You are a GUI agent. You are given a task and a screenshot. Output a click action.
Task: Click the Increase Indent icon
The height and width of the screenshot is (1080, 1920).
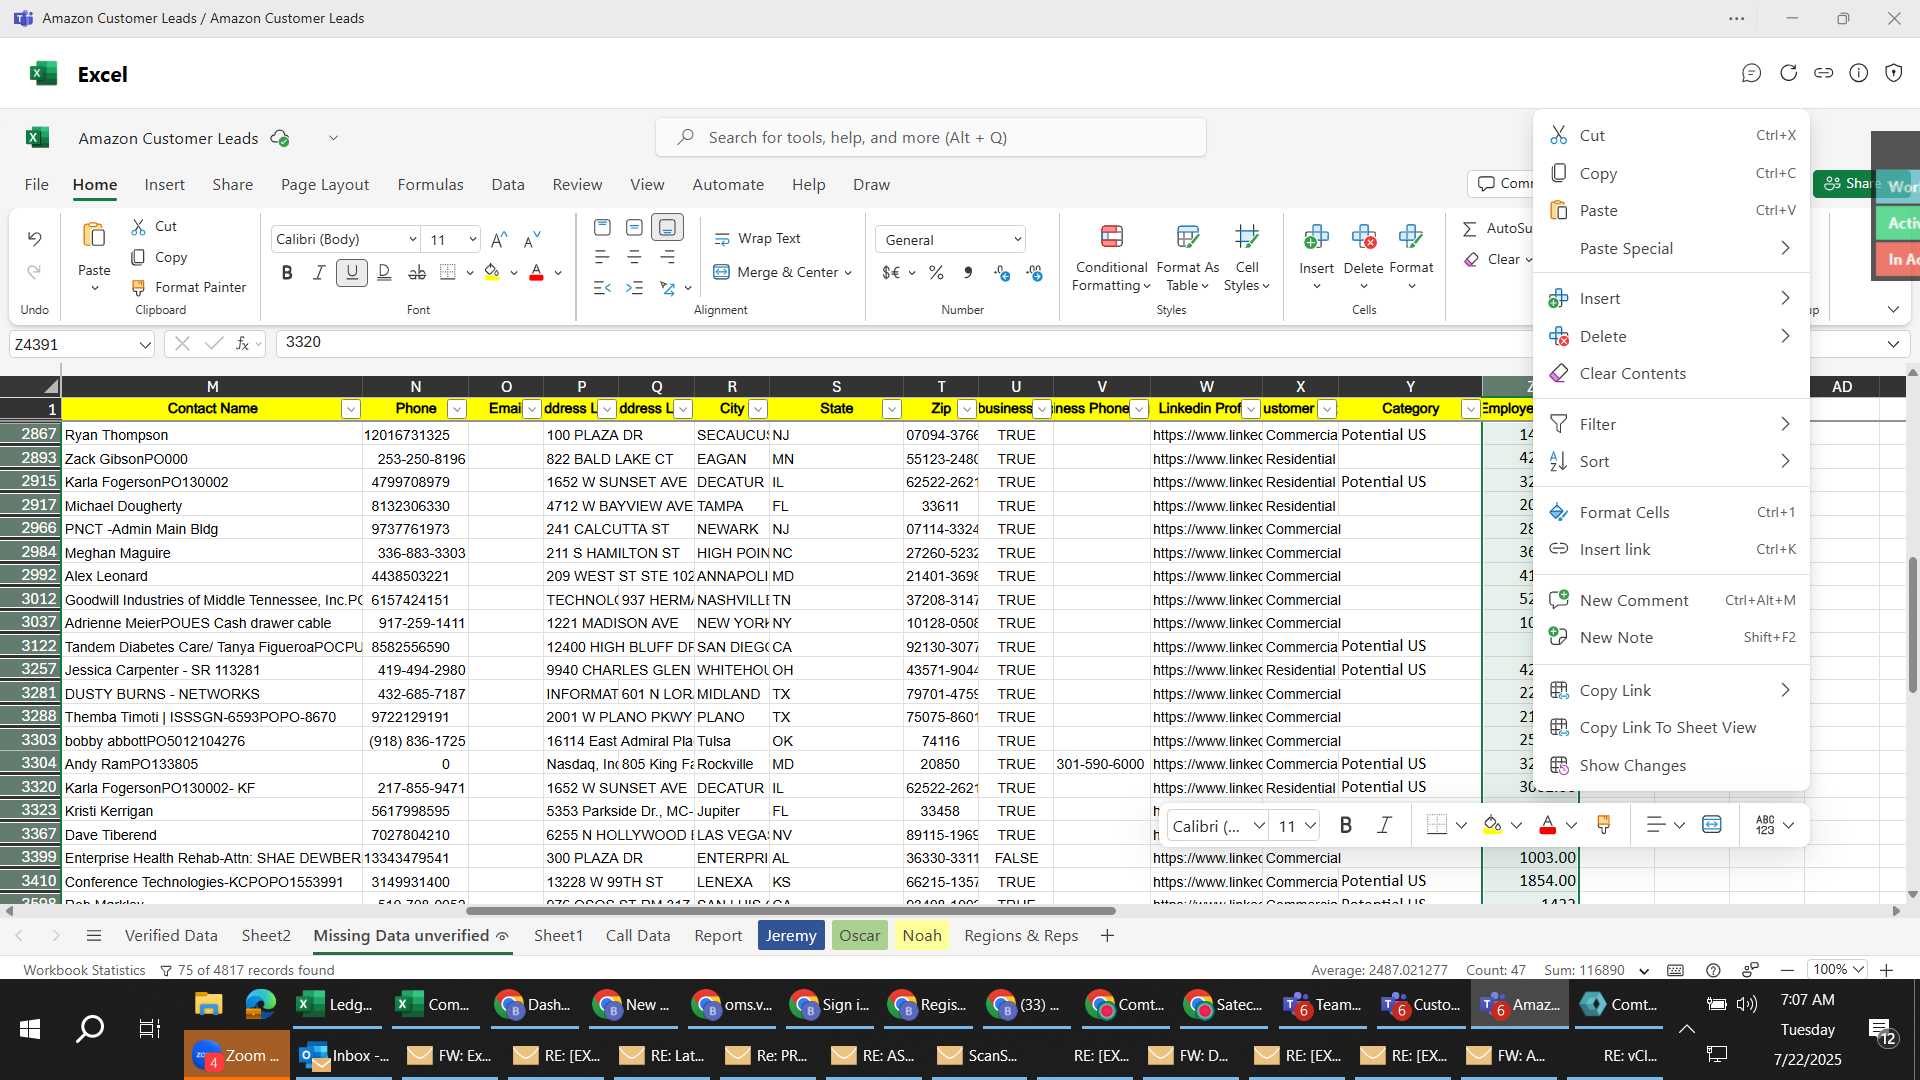click(634, 288)
